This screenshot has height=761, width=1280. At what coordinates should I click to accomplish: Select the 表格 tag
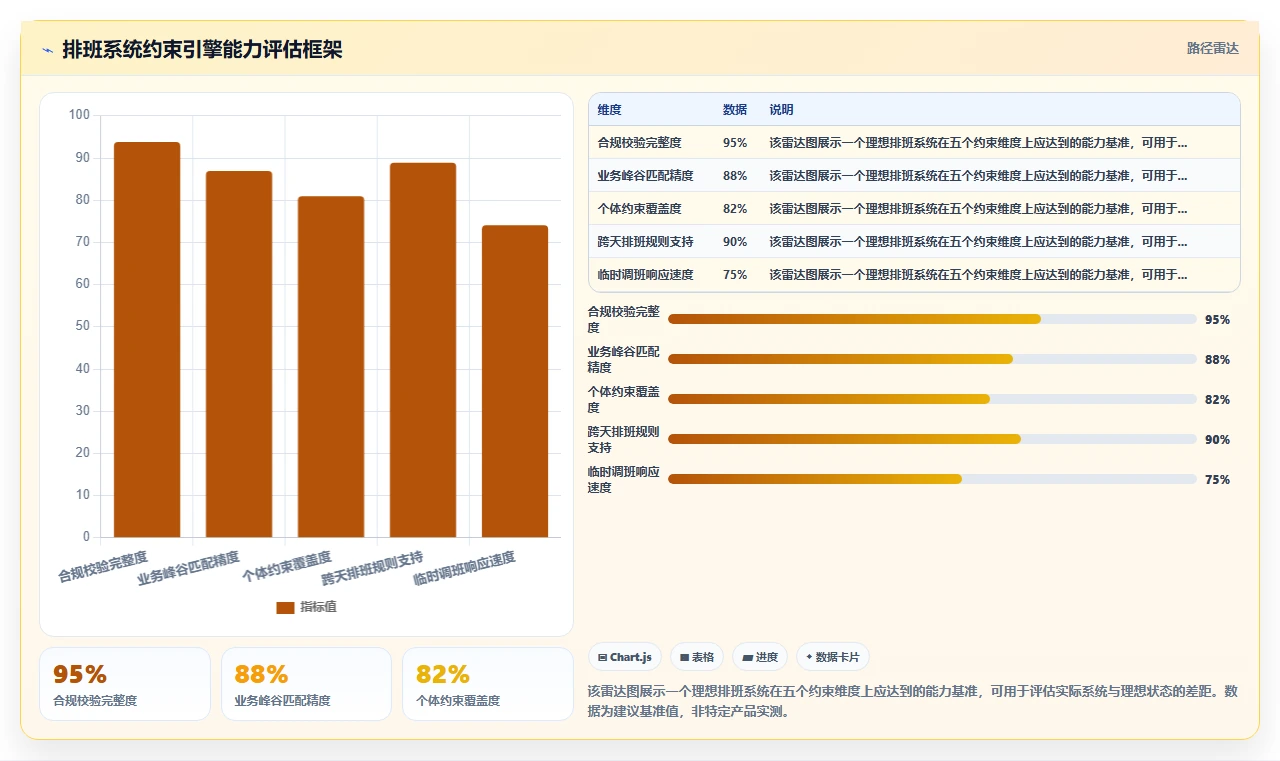(697, 657)
